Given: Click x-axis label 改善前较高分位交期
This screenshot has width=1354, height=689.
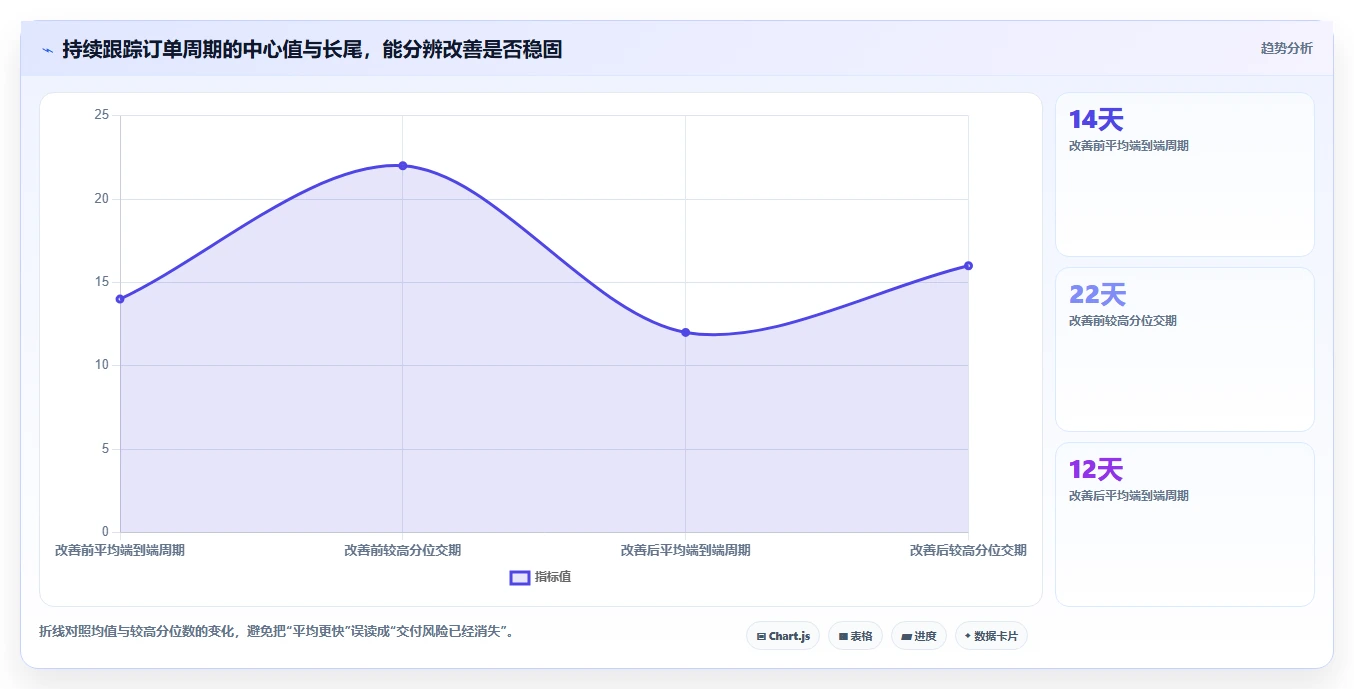Looking at the screenshot, I should [x=403, y=550].
